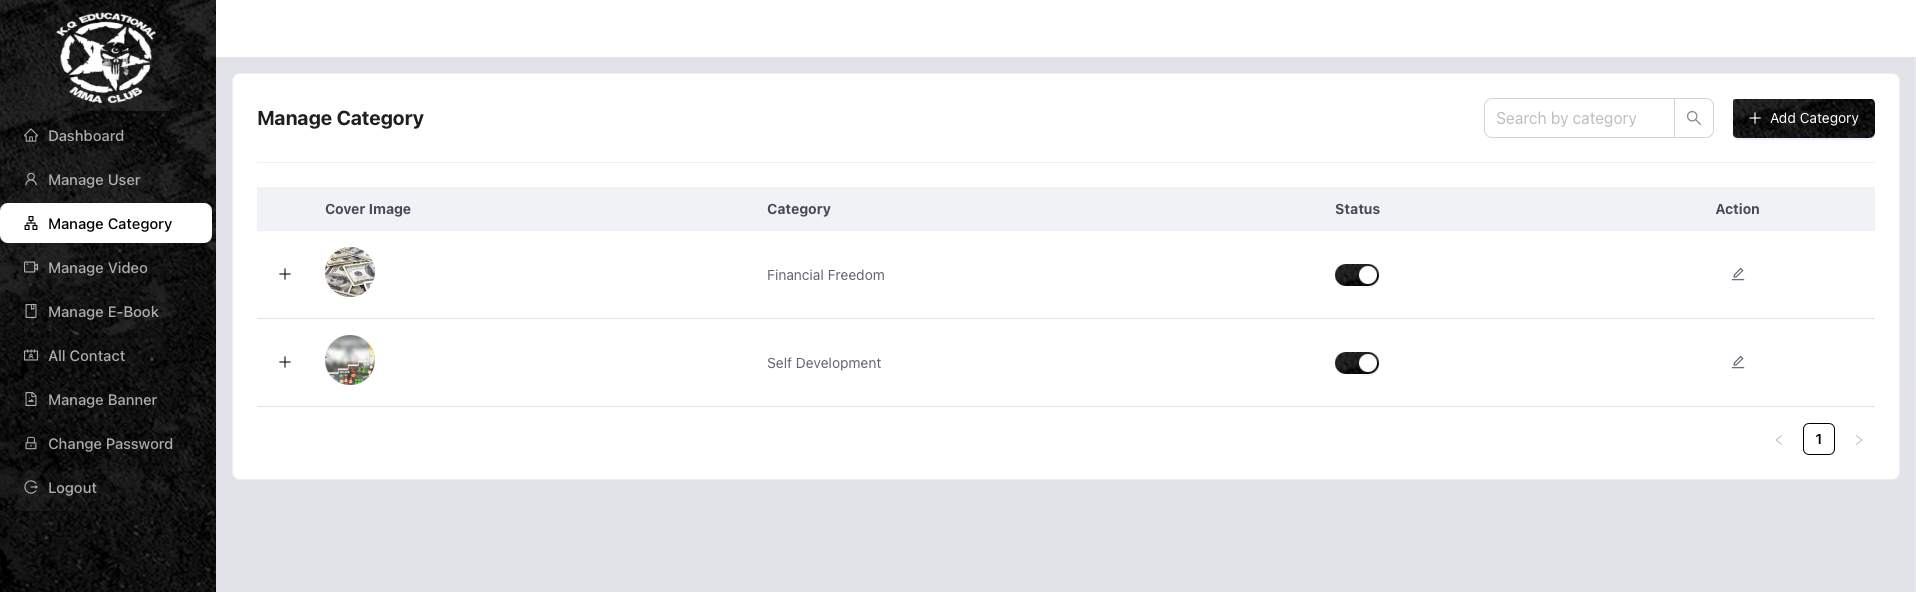Expand the Financial Freedom row
Viewport: 1916px width, 592px height.
[285, 274]
